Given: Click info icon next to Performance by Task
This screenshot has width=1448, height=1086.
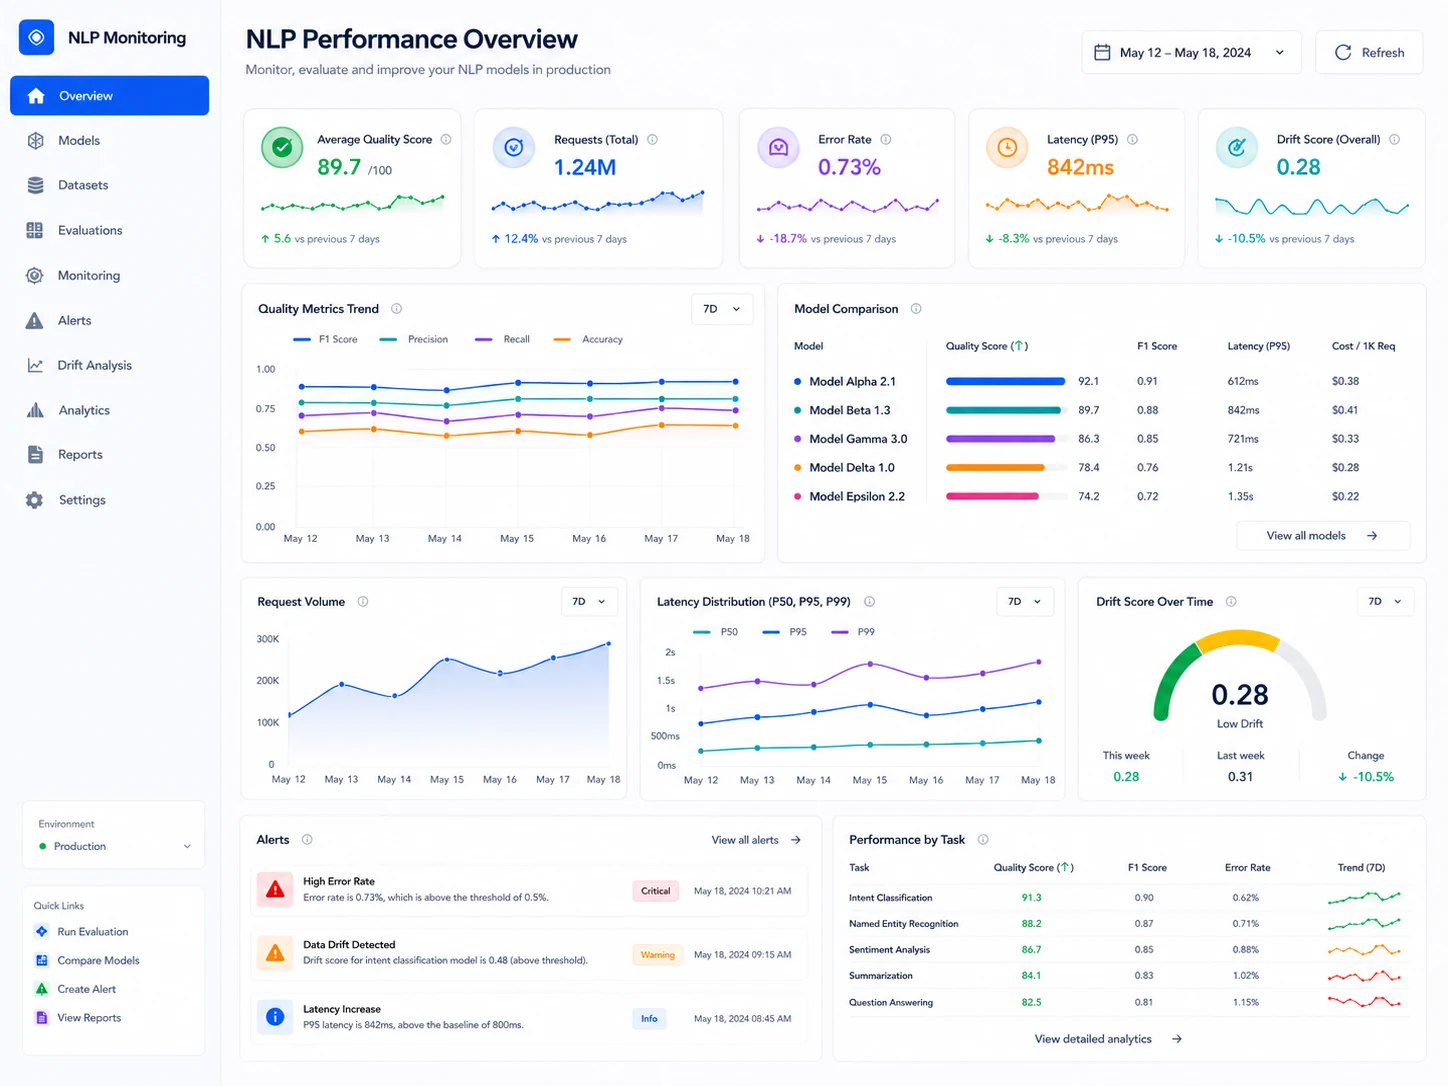Looking at the screenshot, I should 983,840.
